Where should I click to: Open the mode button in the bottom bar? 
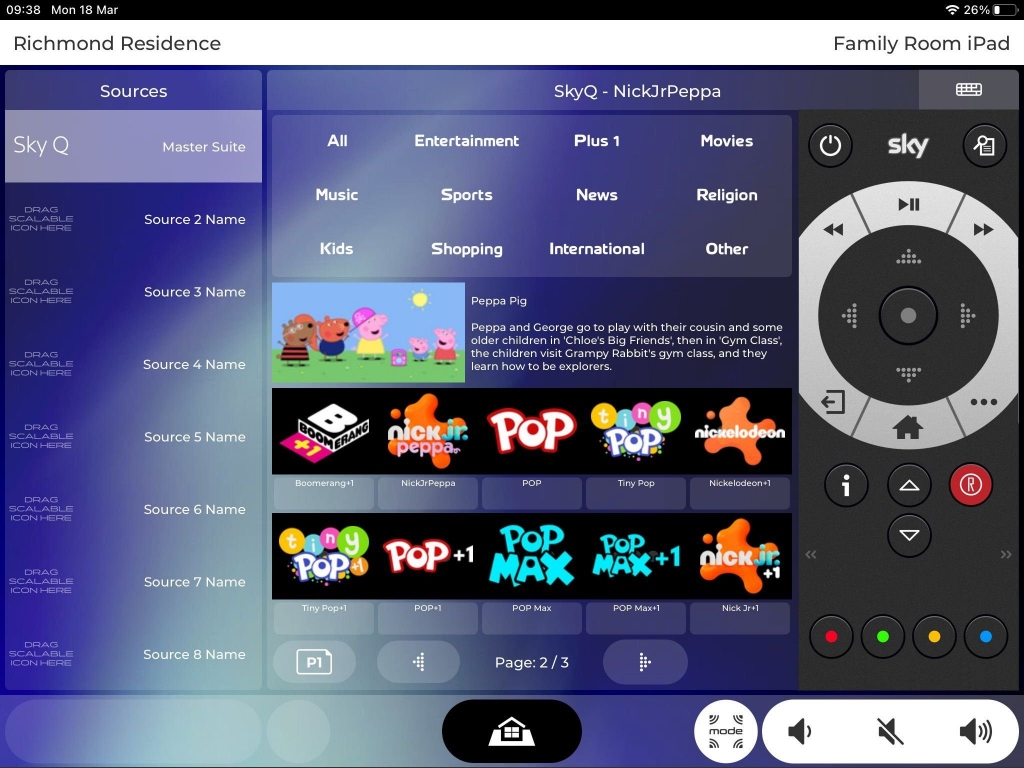(726, 731)
